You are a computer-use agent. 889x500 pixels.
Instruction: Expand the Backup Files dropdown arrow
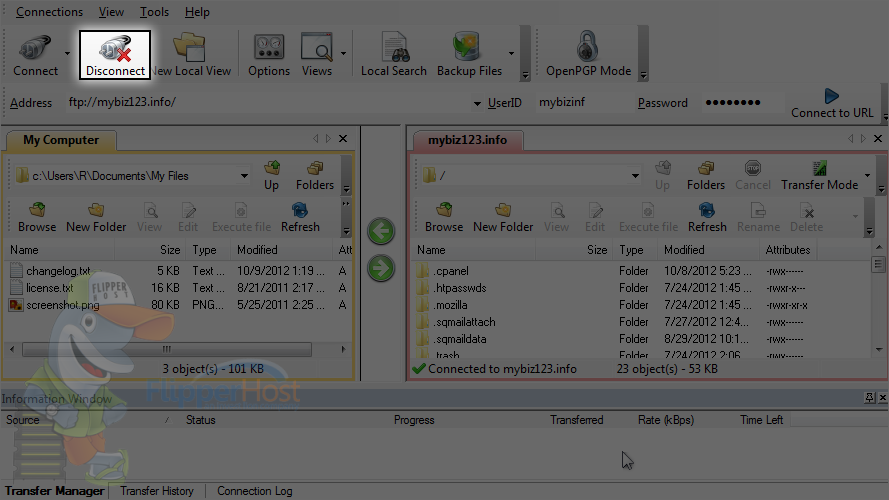pos(511,54)
